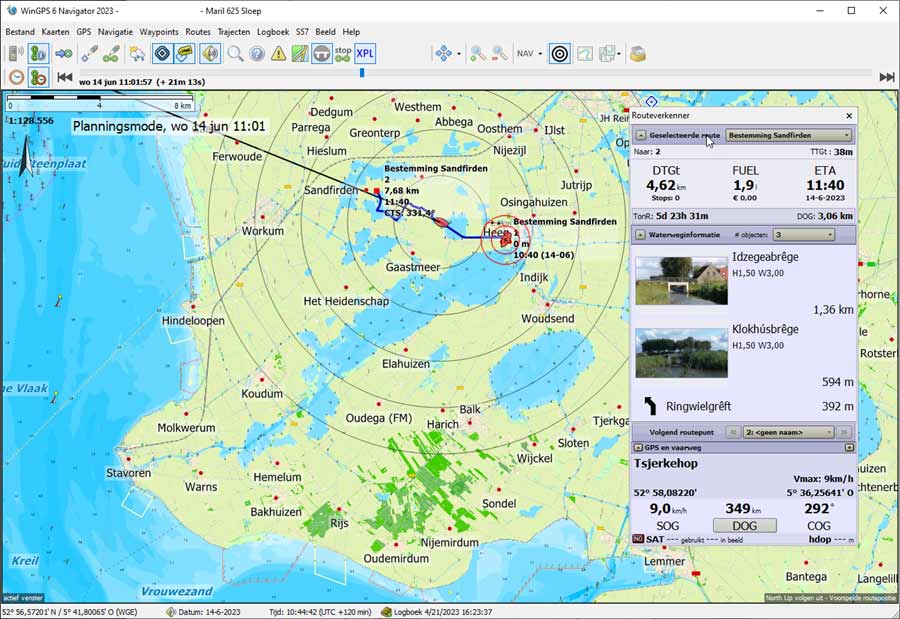Skip forward to end of timeline
This screenshot has width=900, height=619.
coord(887,77)
